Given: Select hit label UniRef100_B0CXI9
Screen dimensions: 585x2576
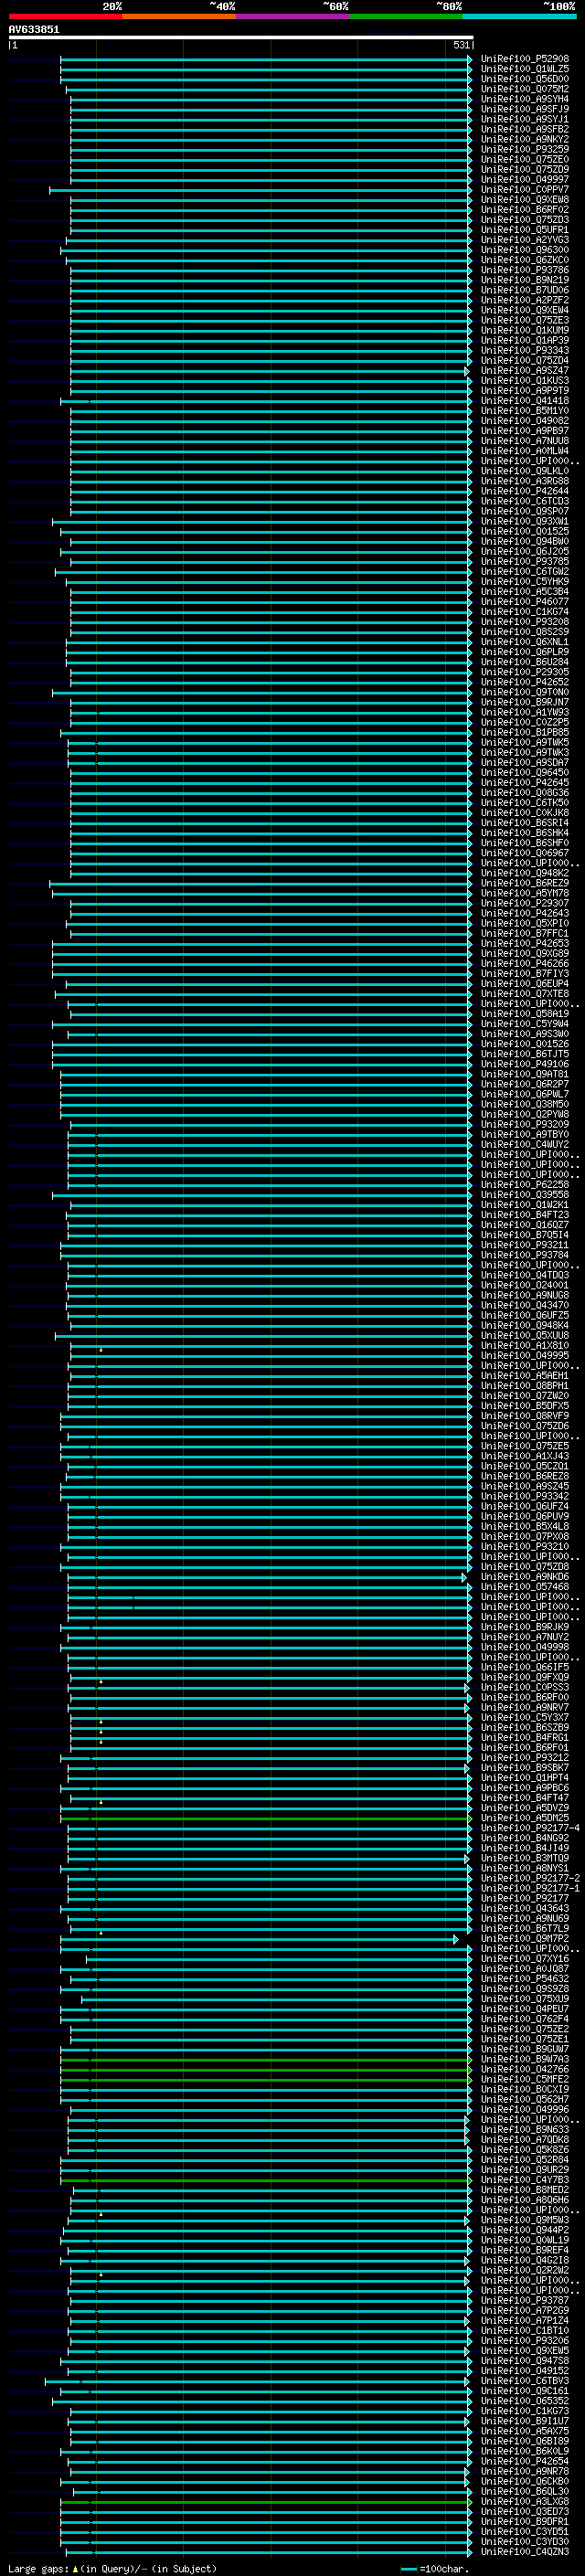Looking at the screenshot, I should click(525, 2089).
